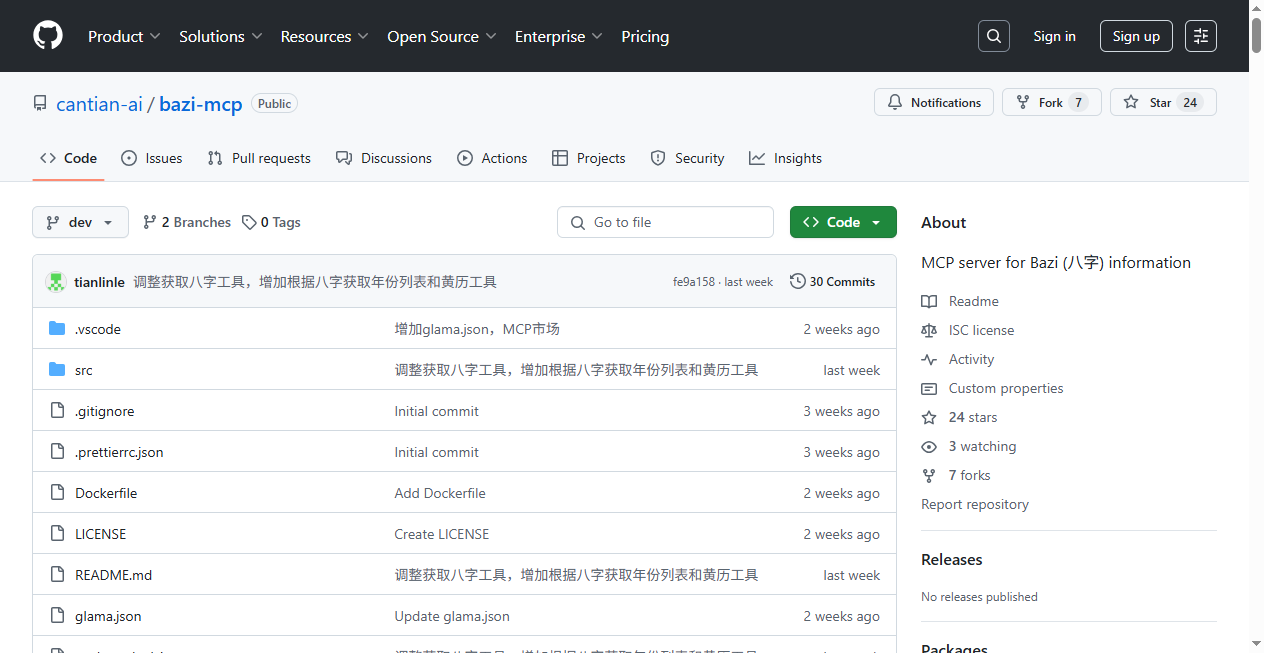Open the Pricing link
This screenshot has width=1264, height=653.
(645, 36)
